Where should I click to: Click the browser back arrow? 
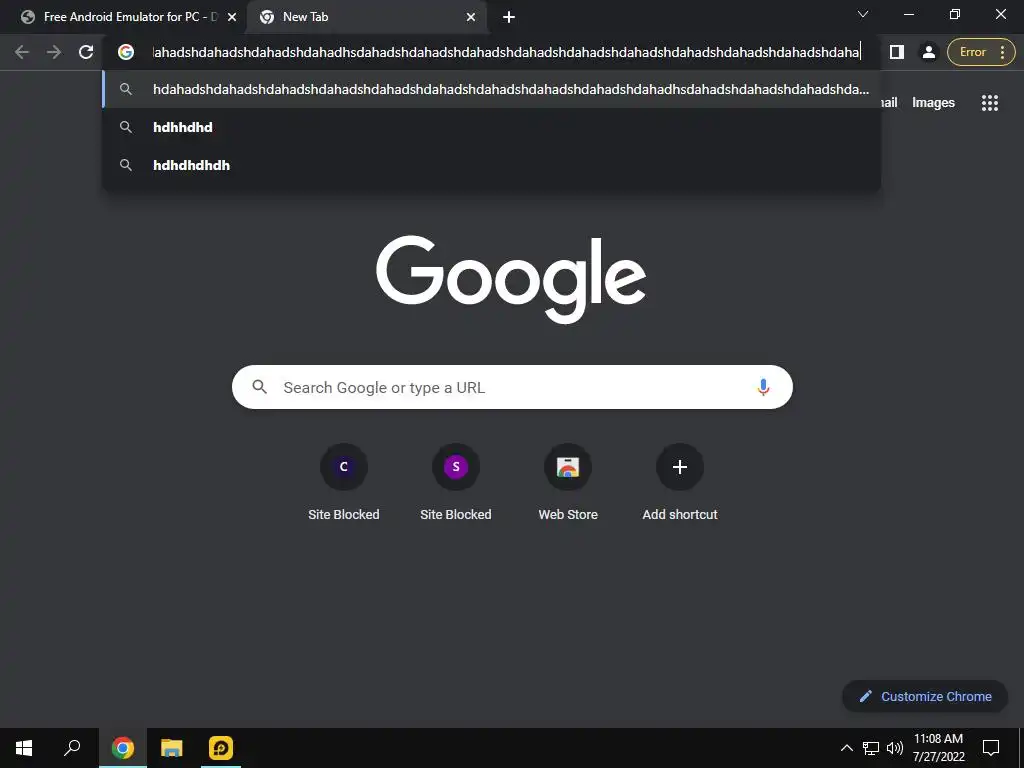(x=22, y=52)
